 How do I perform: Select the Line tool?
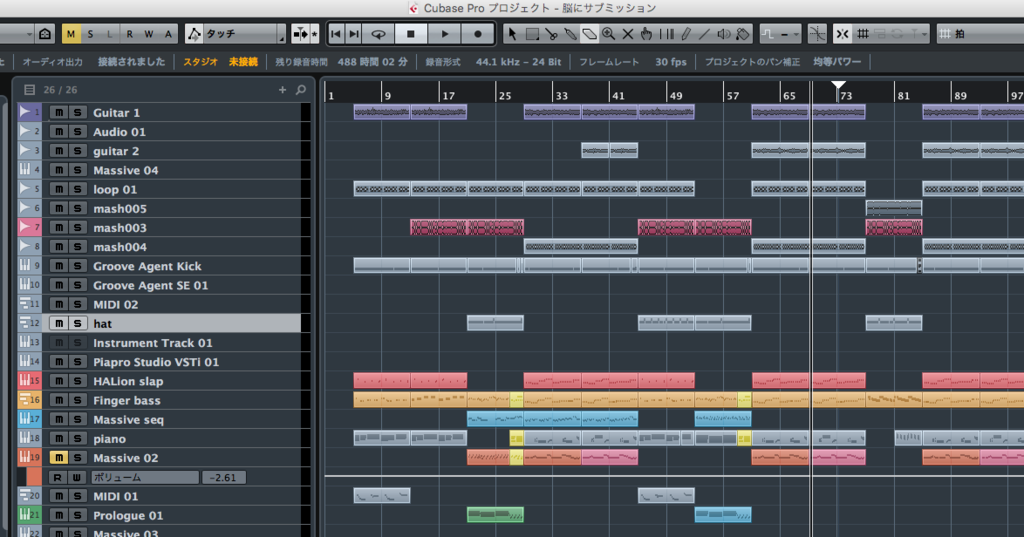coord(704,34)
